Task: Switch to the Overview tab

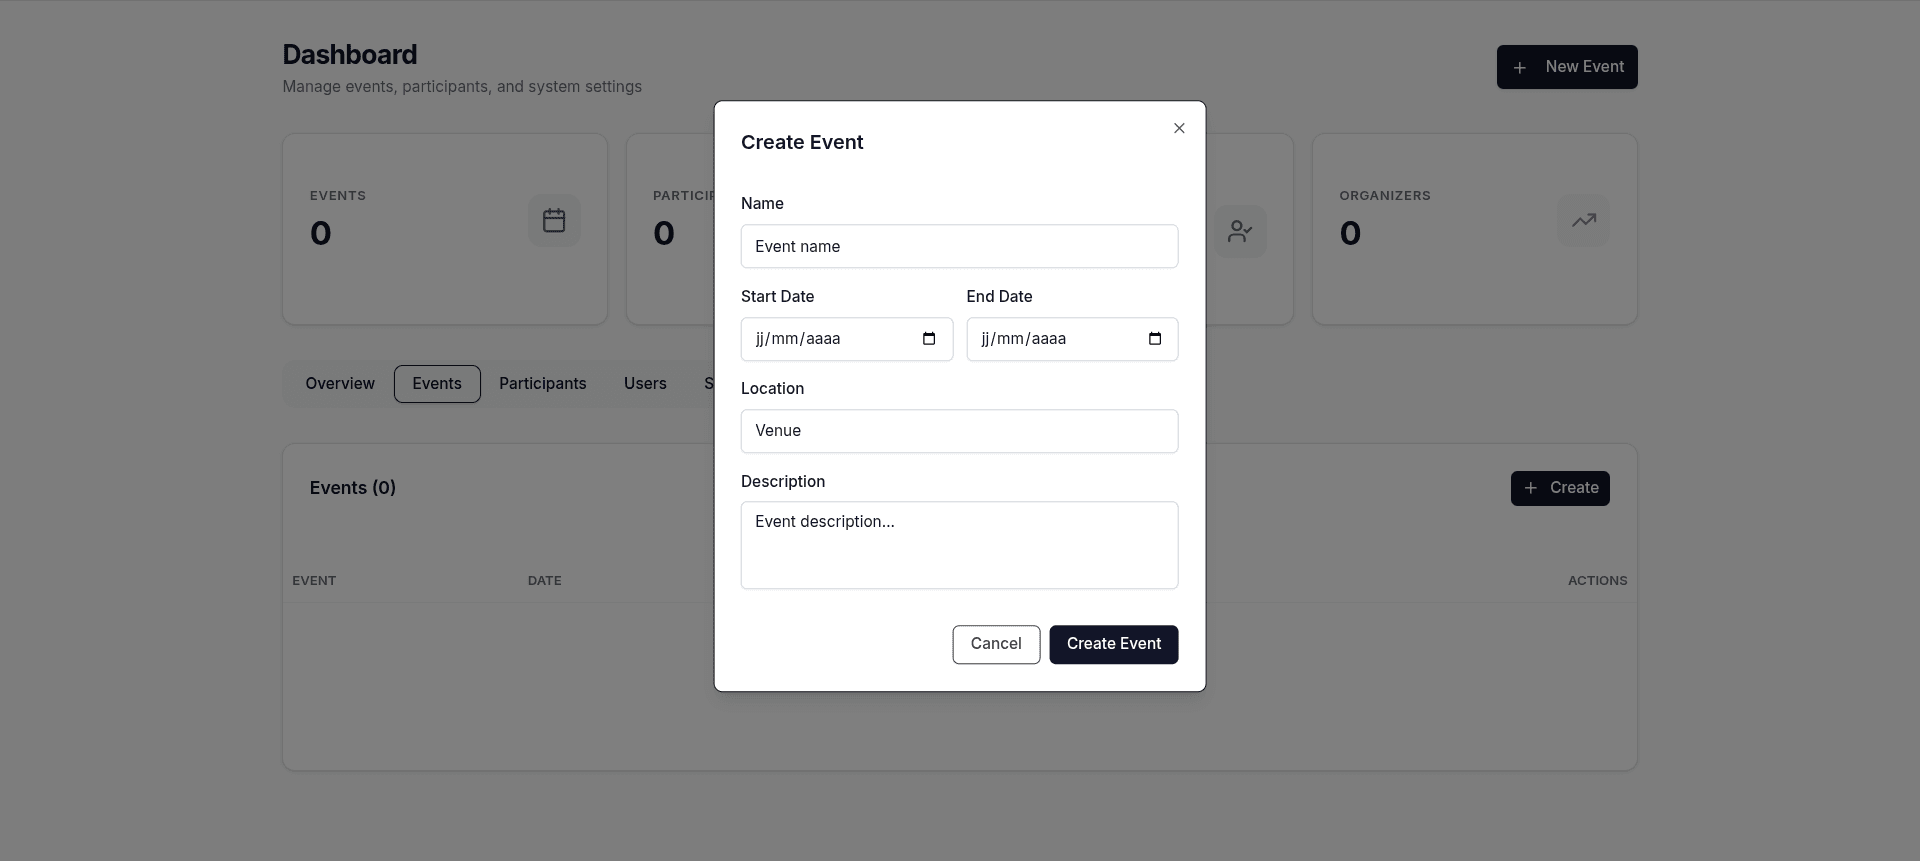Action: tap(340, 384)
